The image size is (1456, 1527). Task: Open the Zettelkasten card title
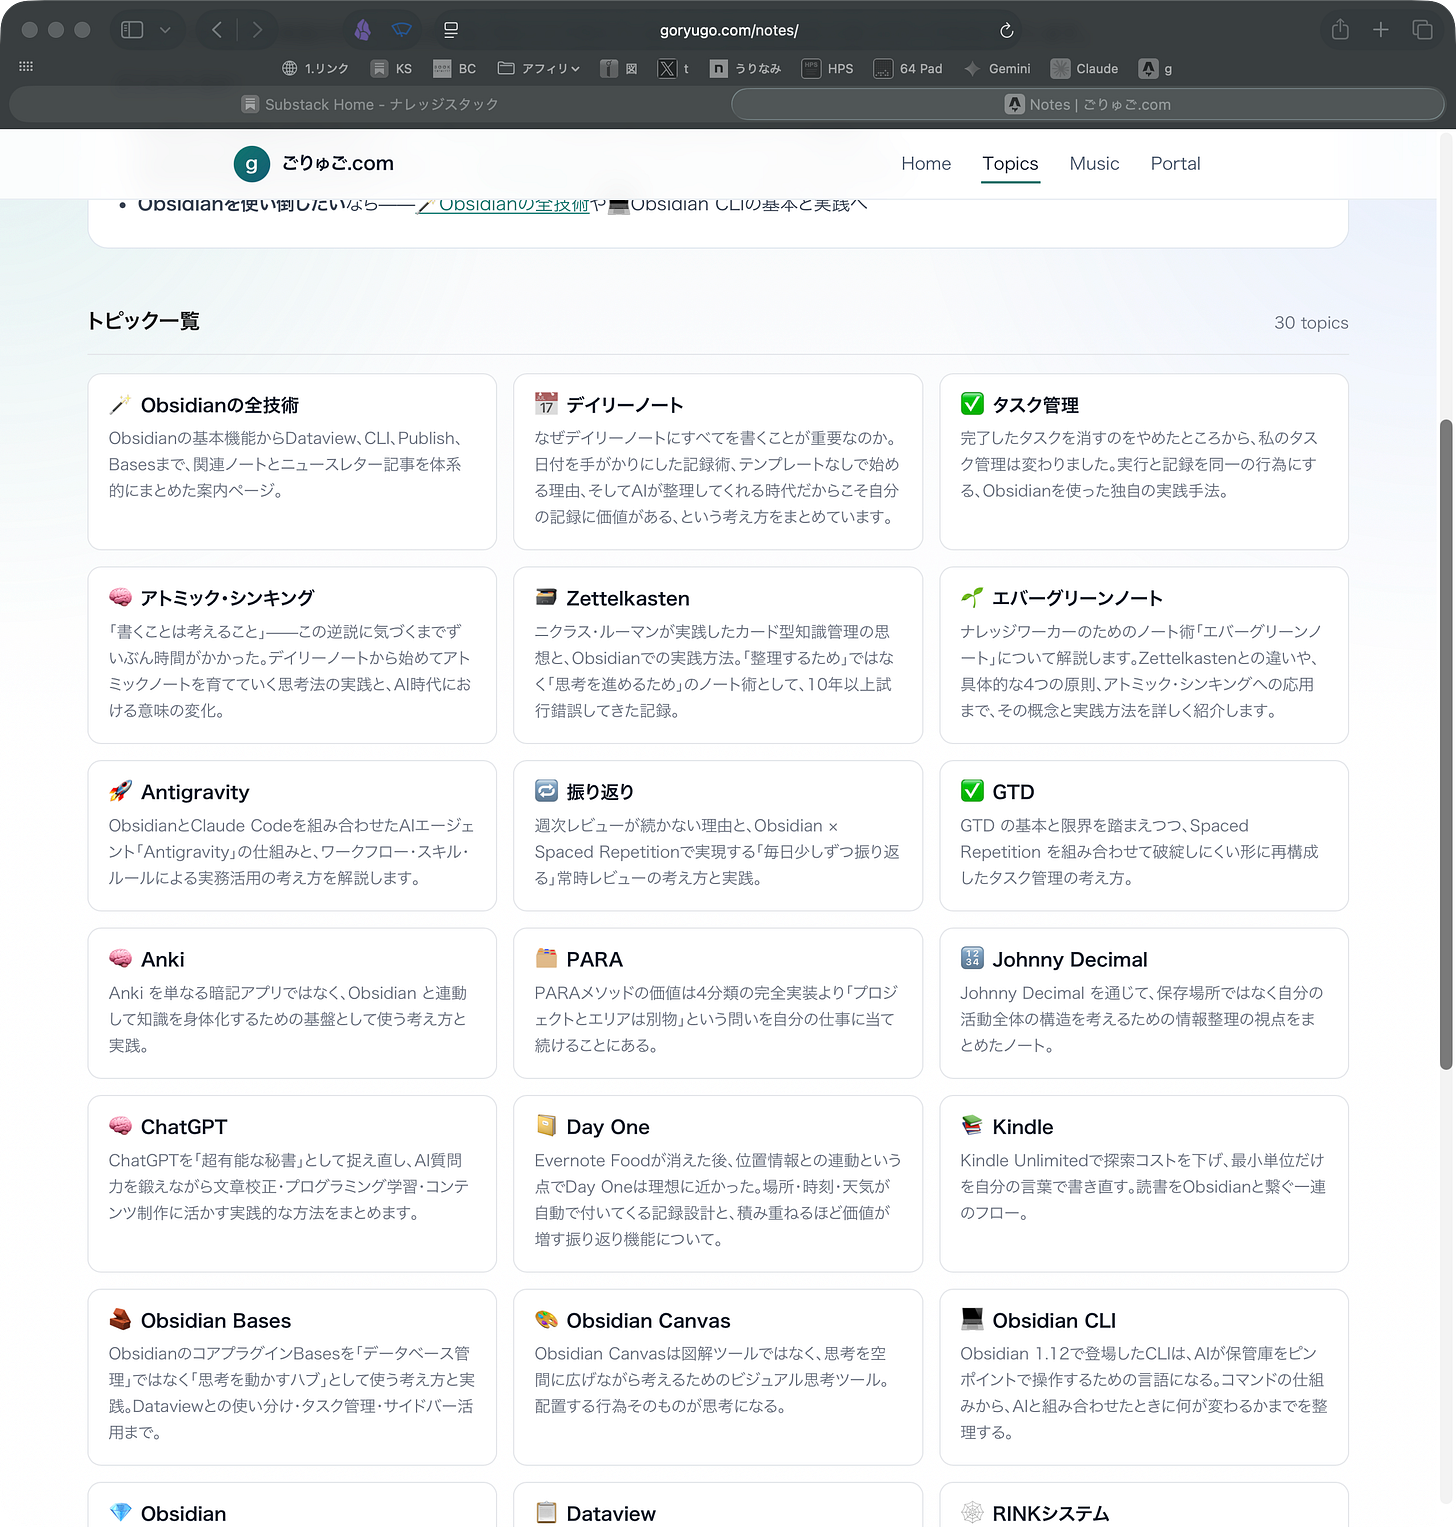tap(628, 598)
